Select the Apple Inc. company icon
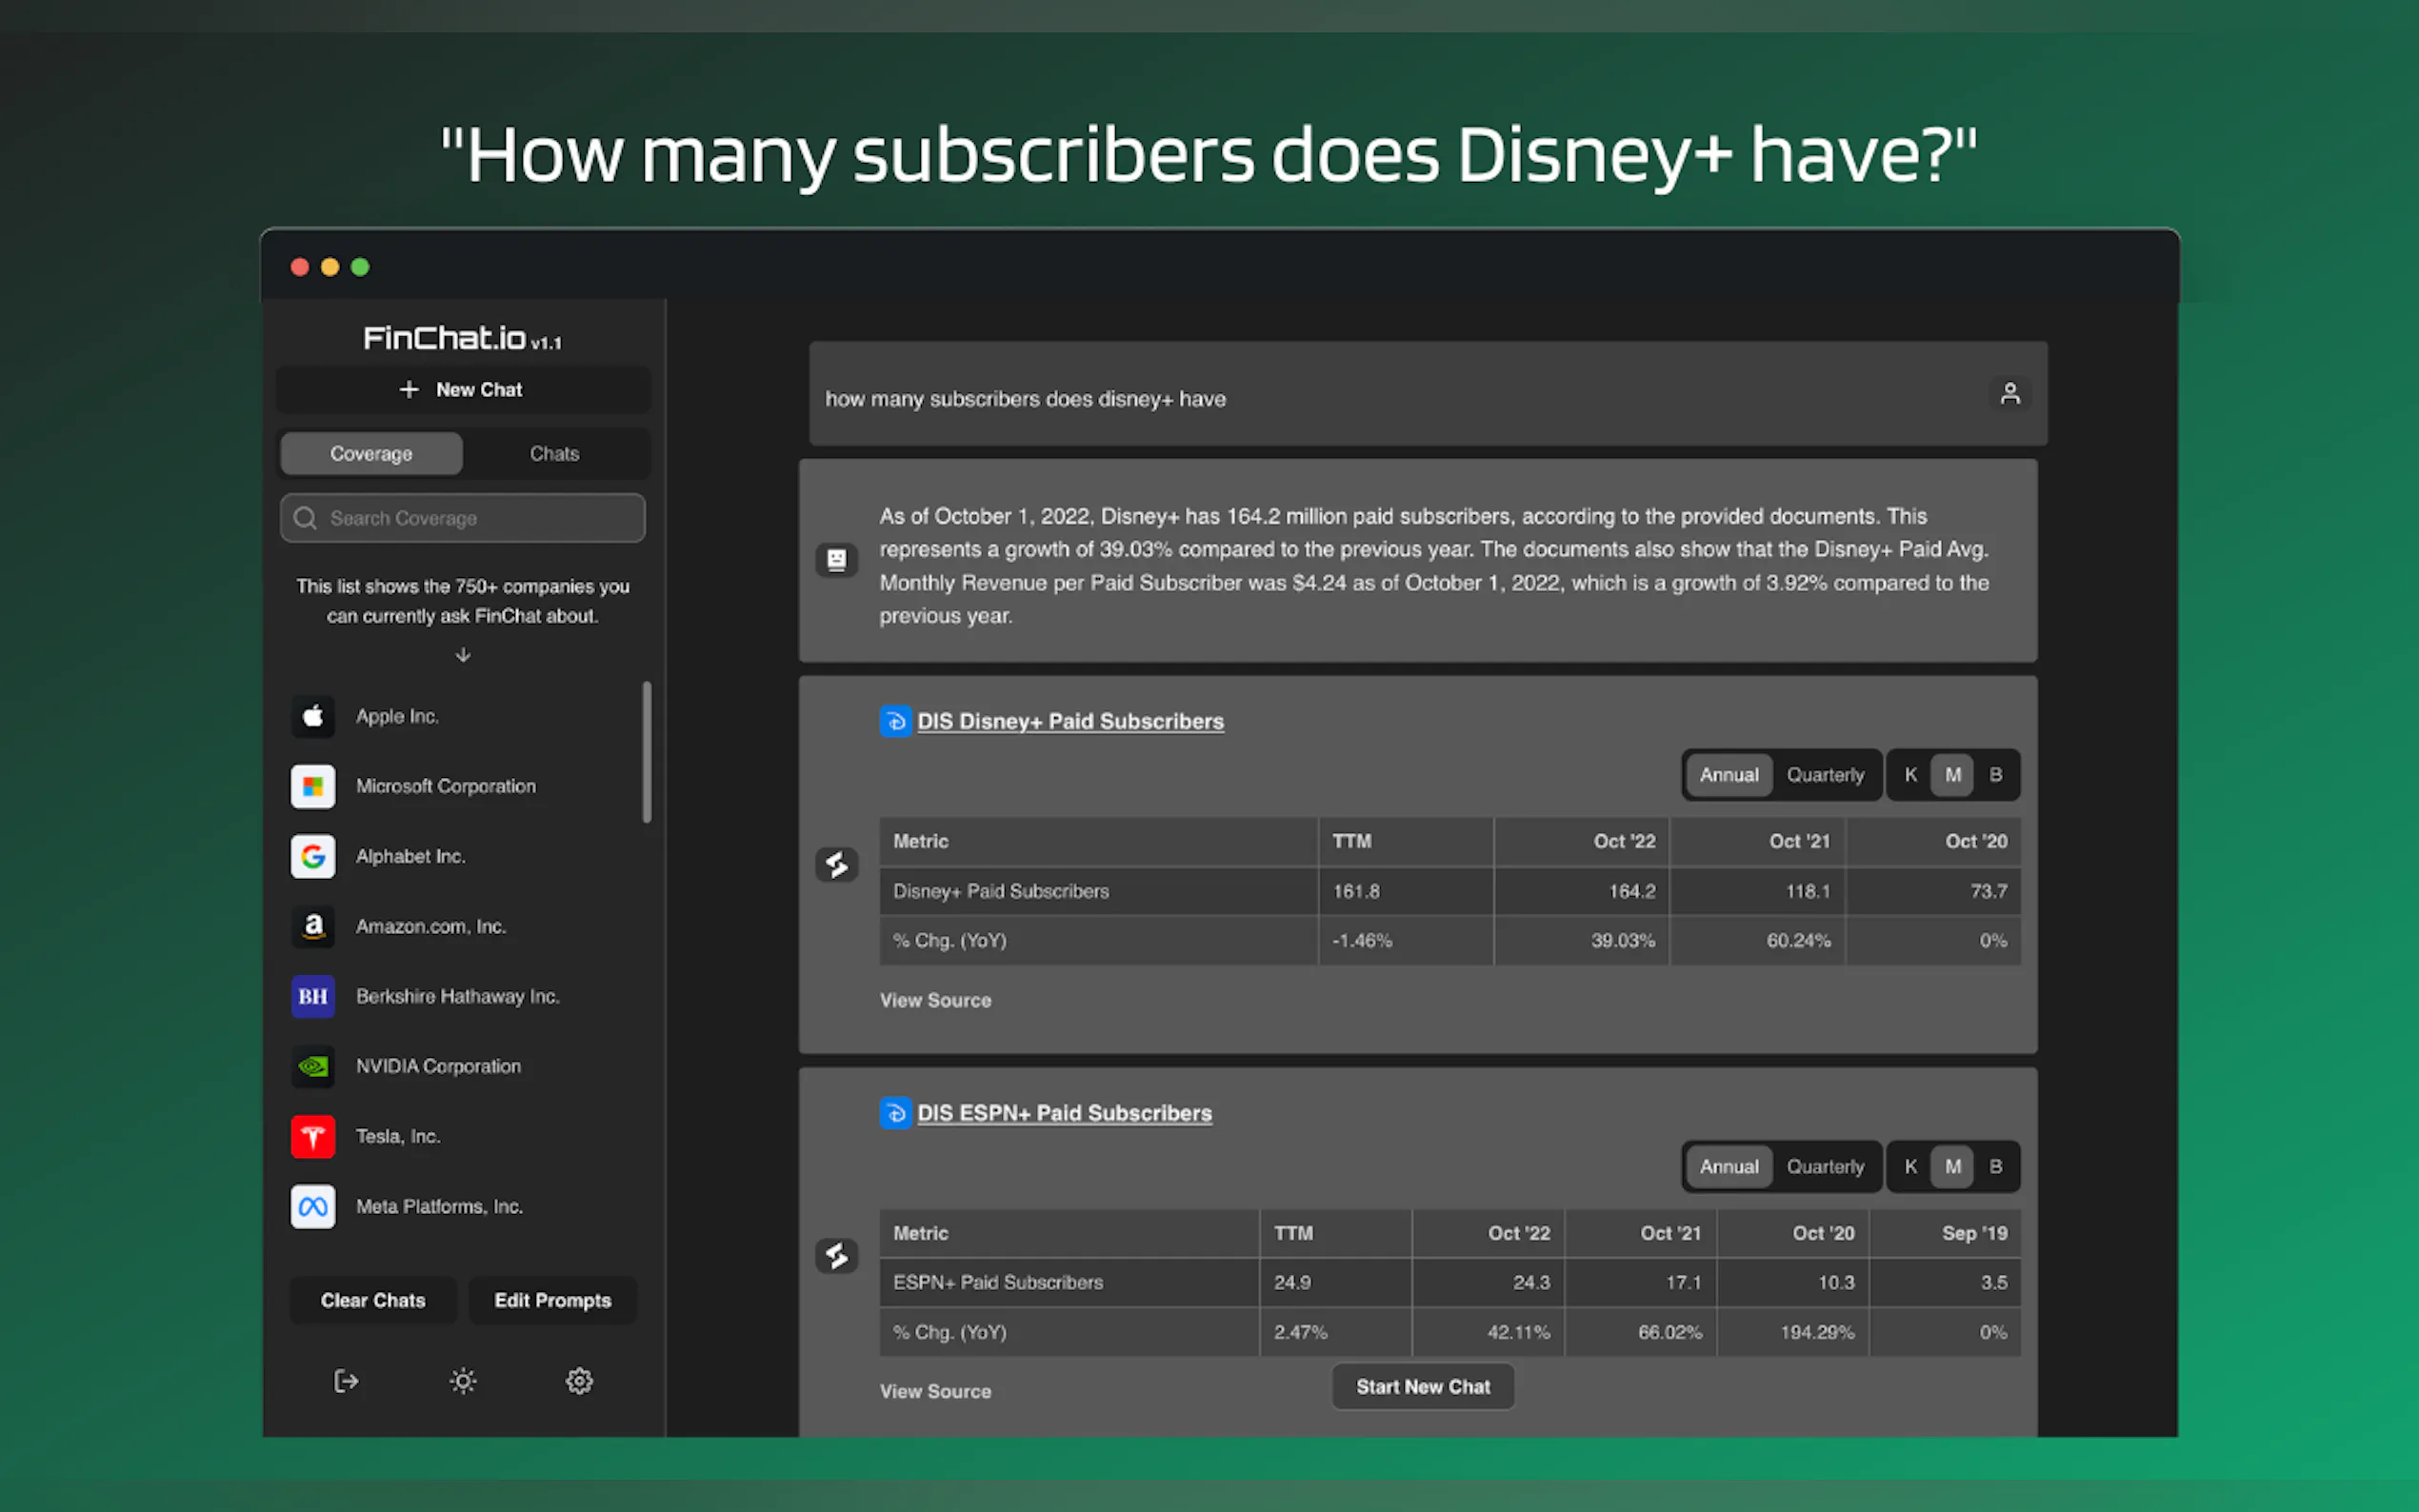This screenshot has width=2419, height=1512. point(312,716)
